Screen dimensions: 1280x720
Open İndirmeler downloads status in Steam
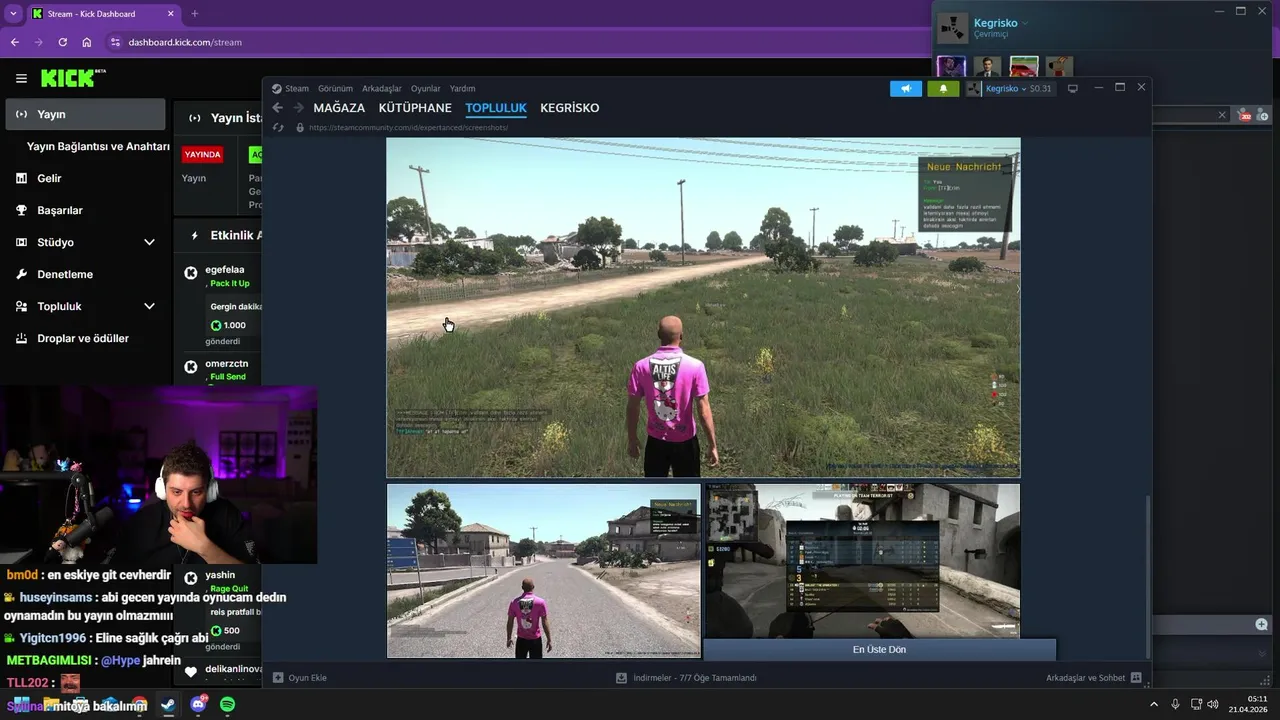click(x=687, y=677)
